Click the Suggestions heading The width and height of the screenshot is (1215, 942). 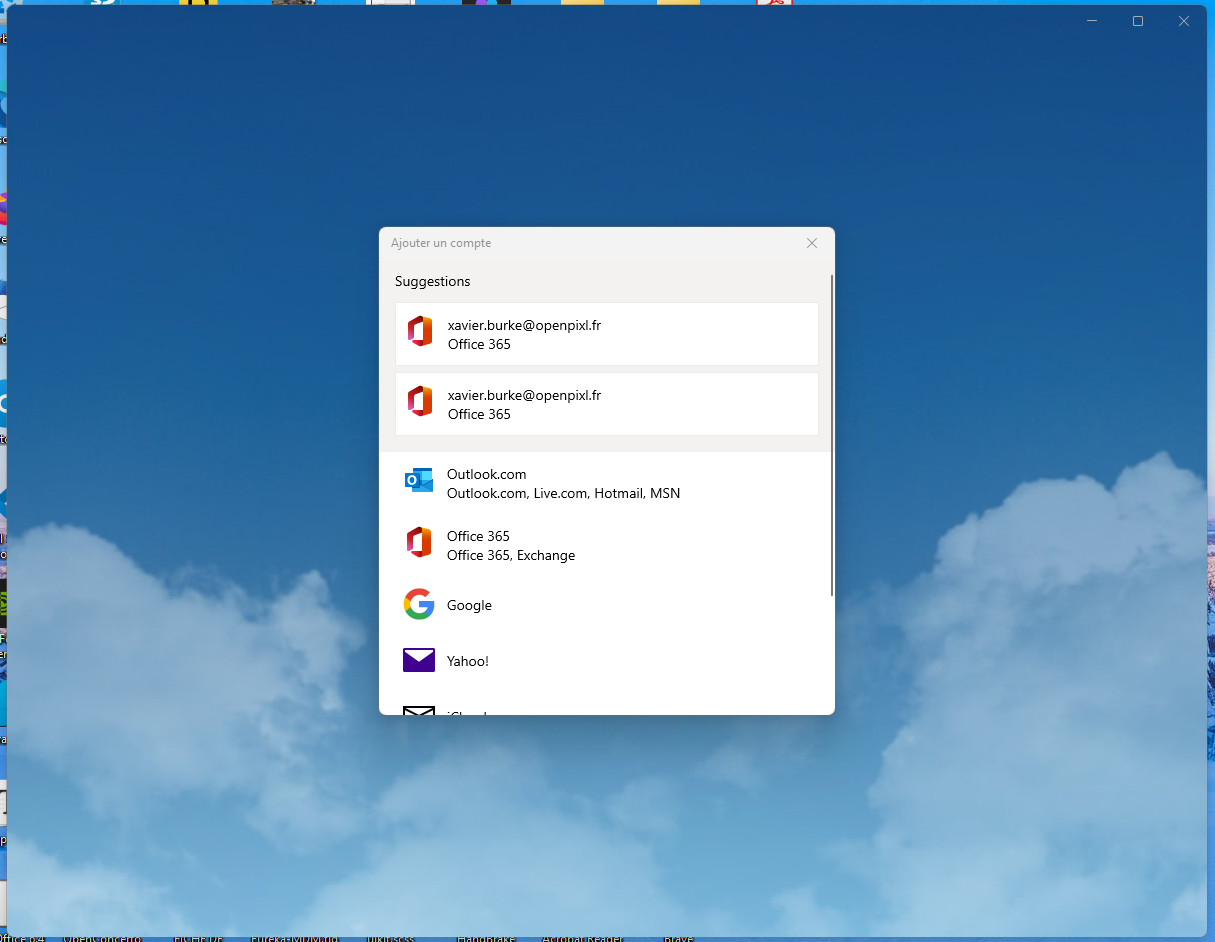click(432, 281)
